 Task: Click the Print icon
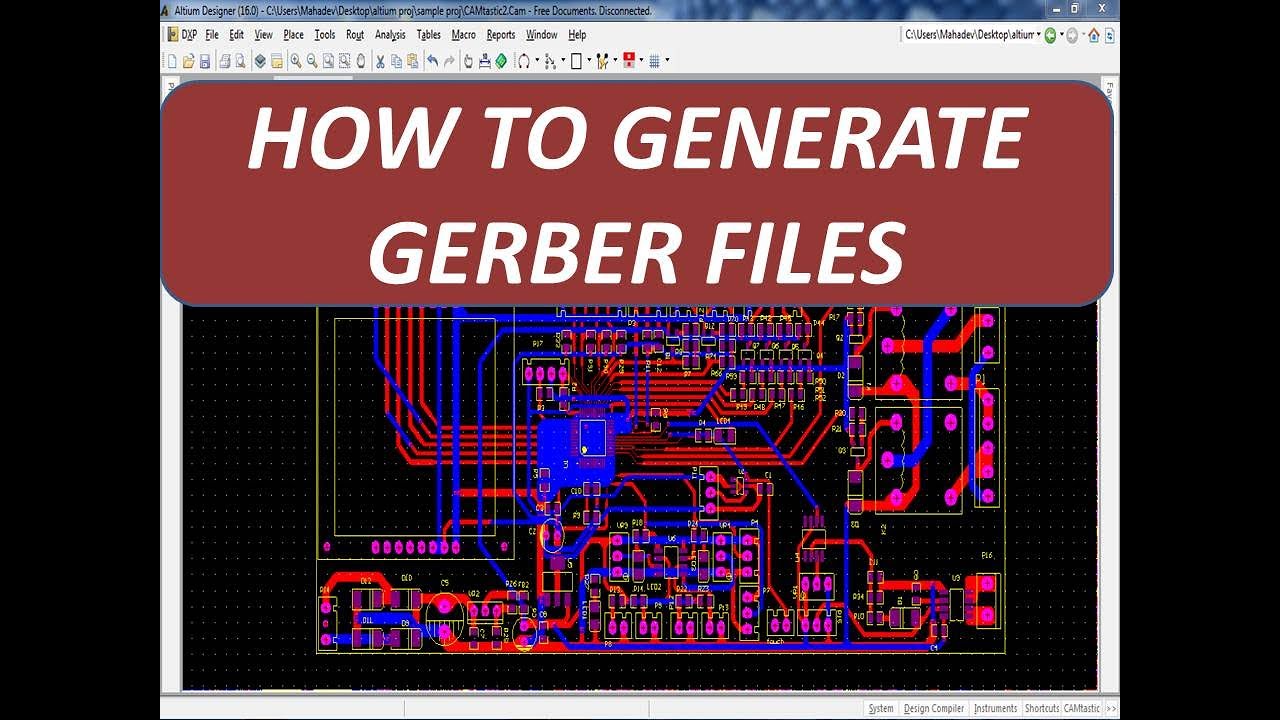(225, 61)
